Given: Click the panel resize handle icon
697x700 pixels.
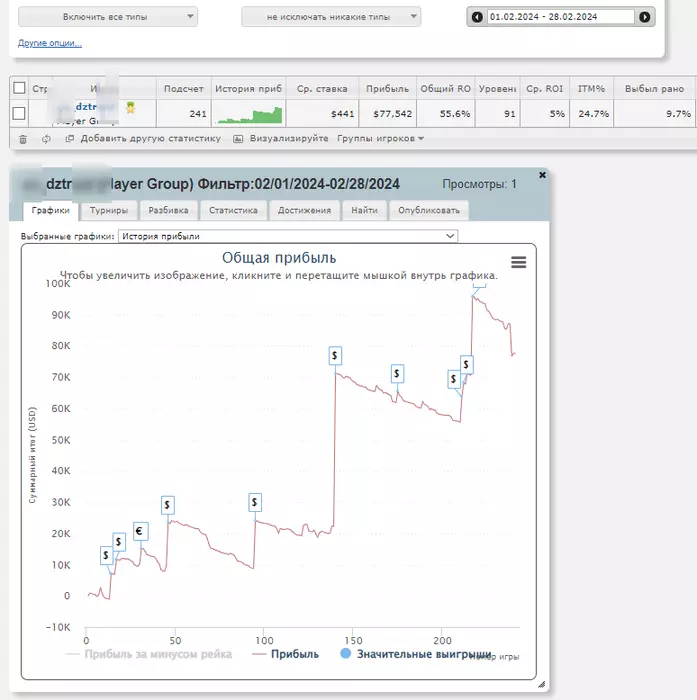Looking at the screenshot, I should click(542, 684).
